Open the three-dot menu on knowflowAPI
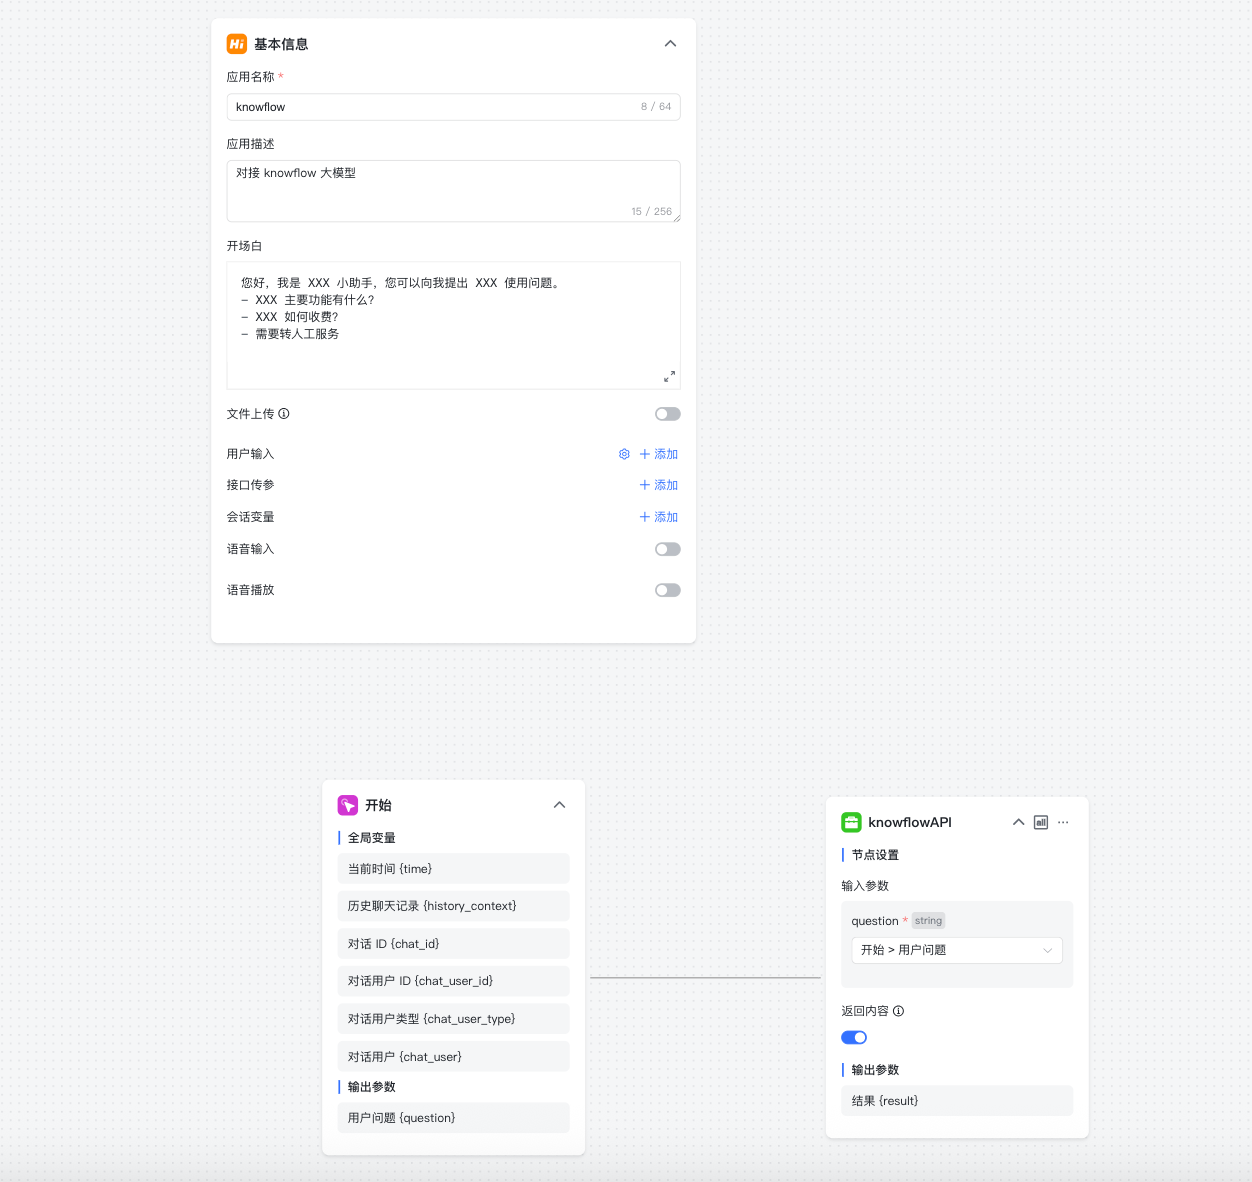This screenshot has width=1252, height=1182. point(1063,822)
